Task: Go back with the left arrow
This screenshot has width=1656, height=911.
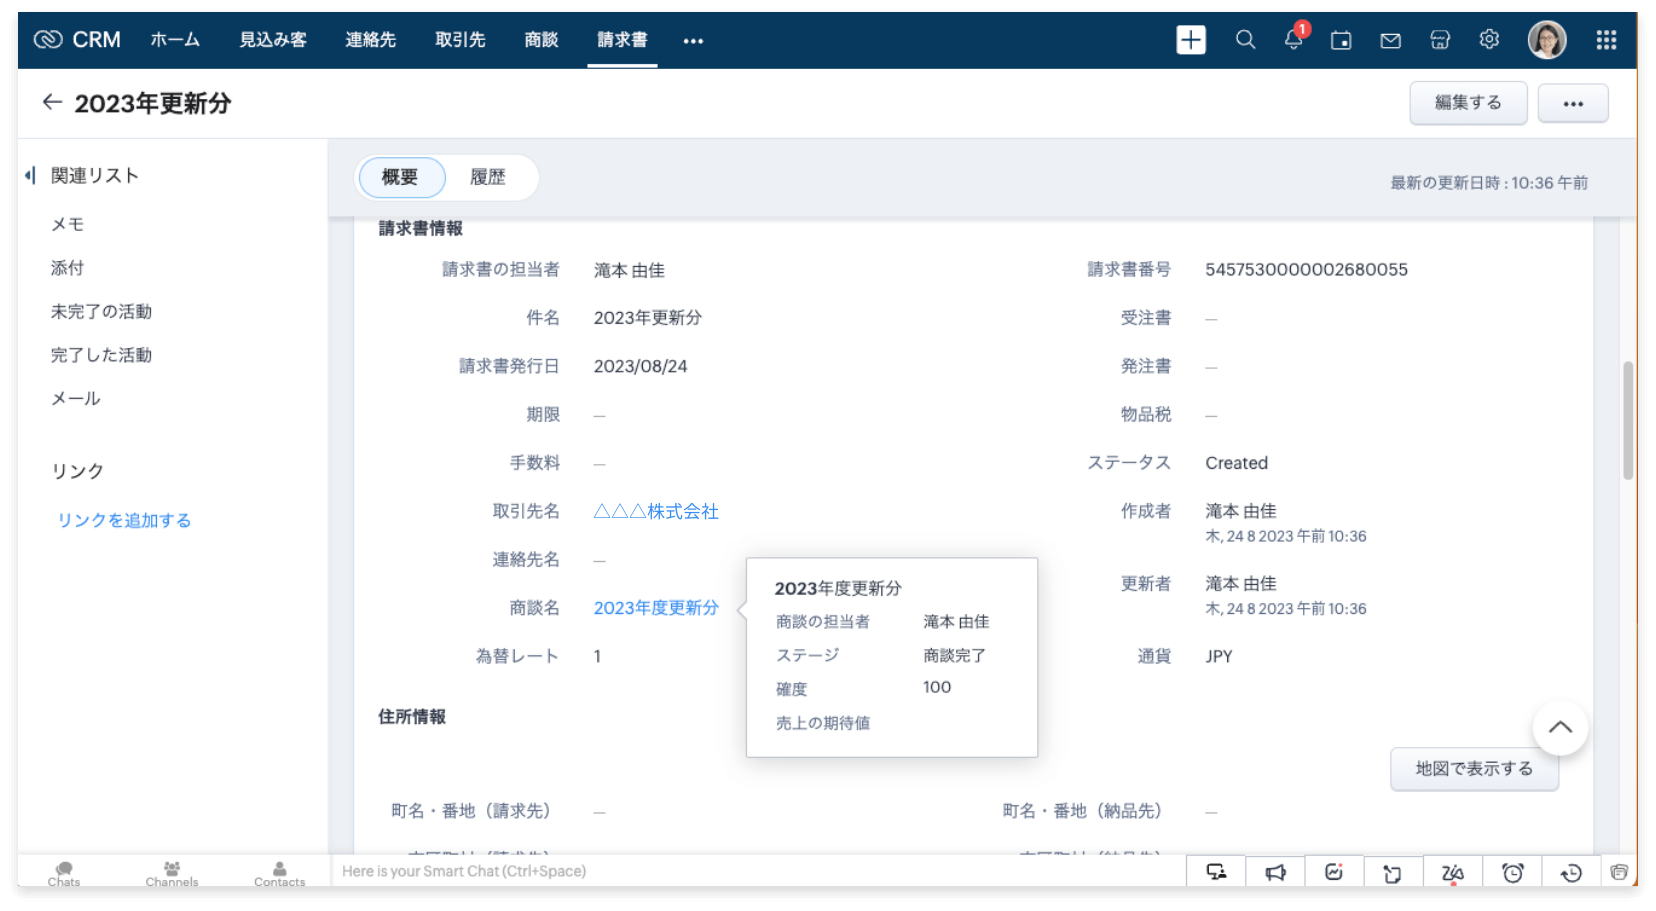Action: click(x=52, y=102)
